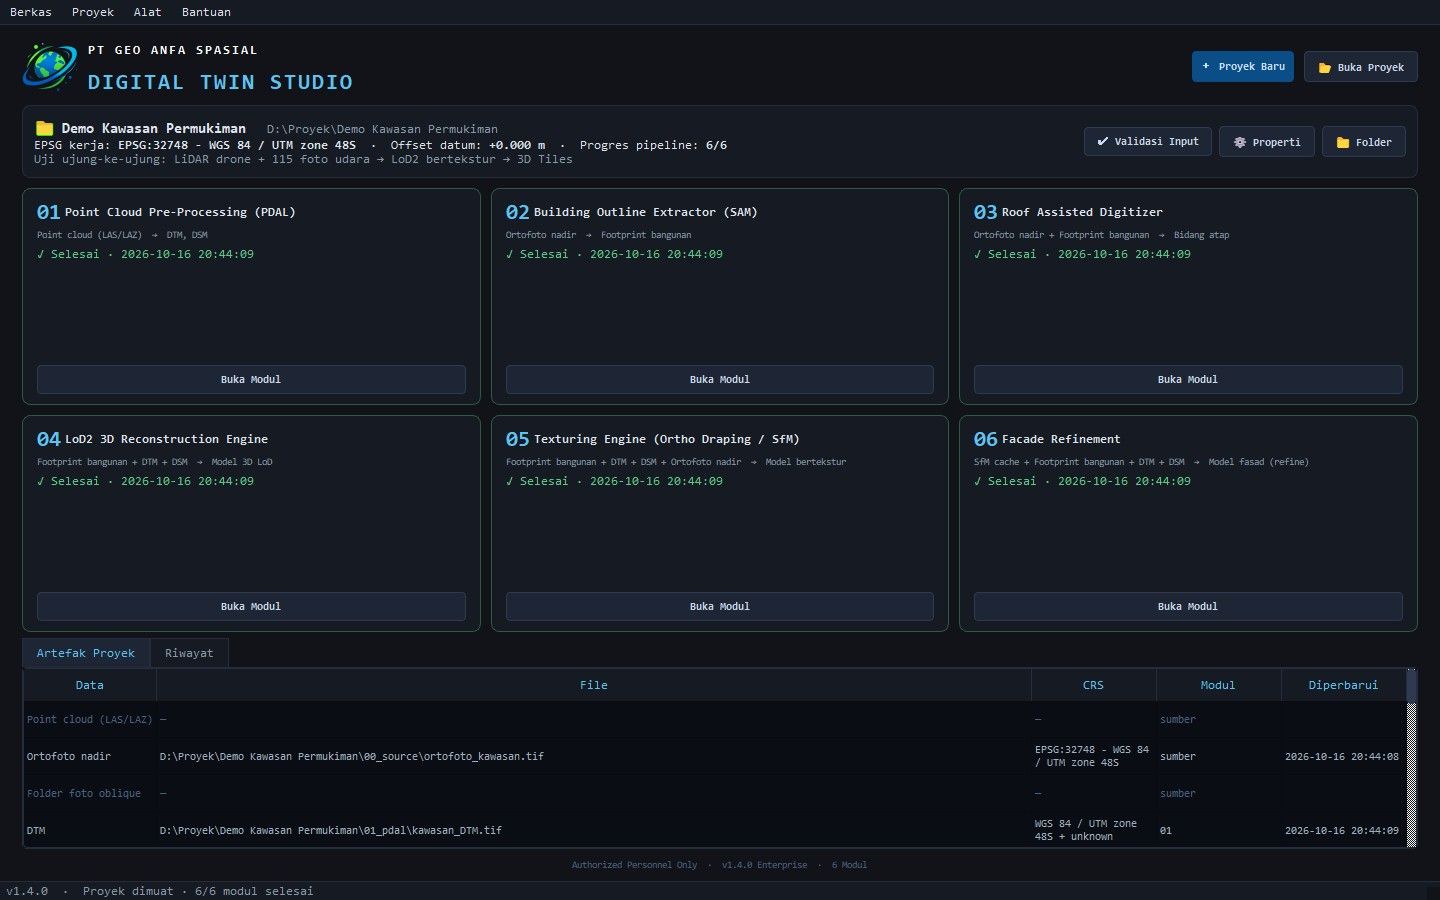Click the Selesai status of Texturing Engine card
The height and width of the screenshot is (900, 1440).
614,481
